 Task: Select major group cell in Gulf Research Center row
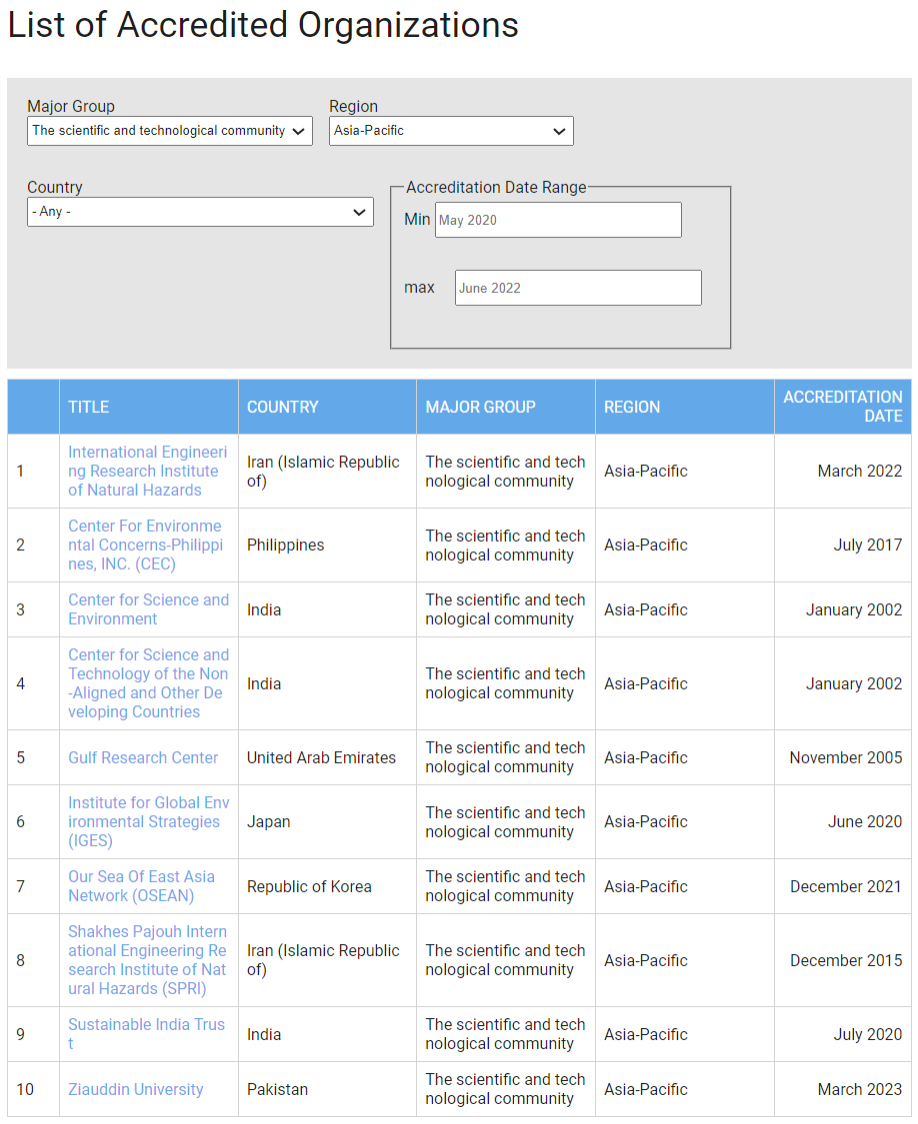pyautogui.click(x=505, y=758)
